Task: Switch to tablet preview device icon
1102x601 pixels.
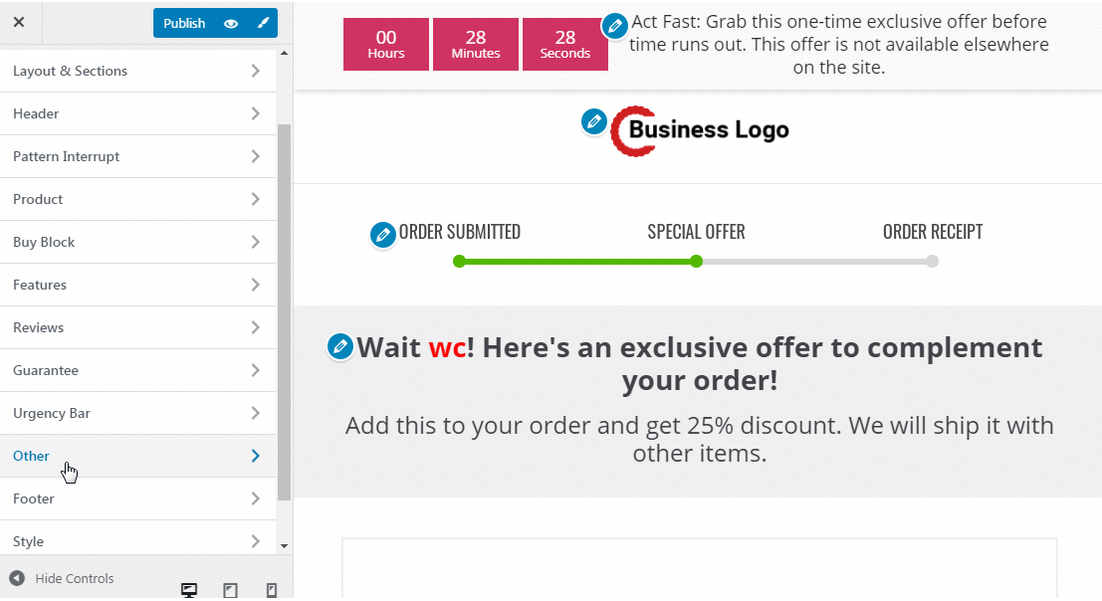Action: click(x=231, y=590)
